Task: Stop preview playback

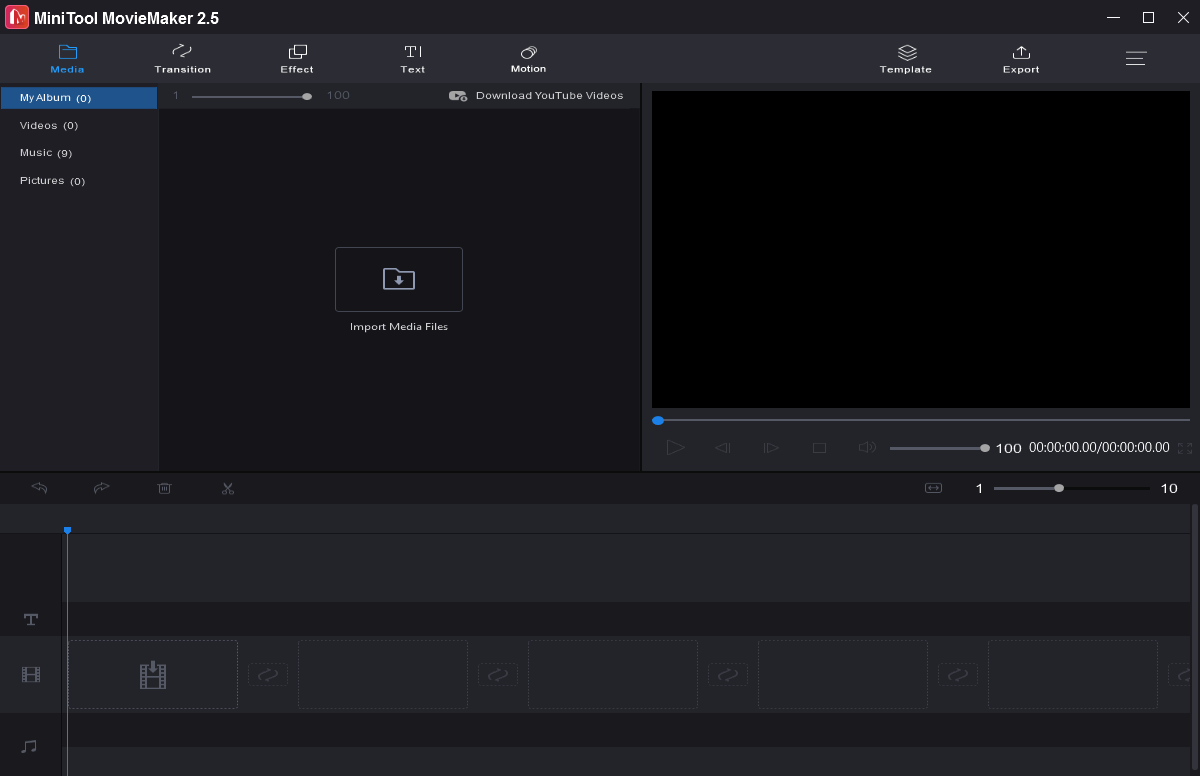Action: [819, 448]
